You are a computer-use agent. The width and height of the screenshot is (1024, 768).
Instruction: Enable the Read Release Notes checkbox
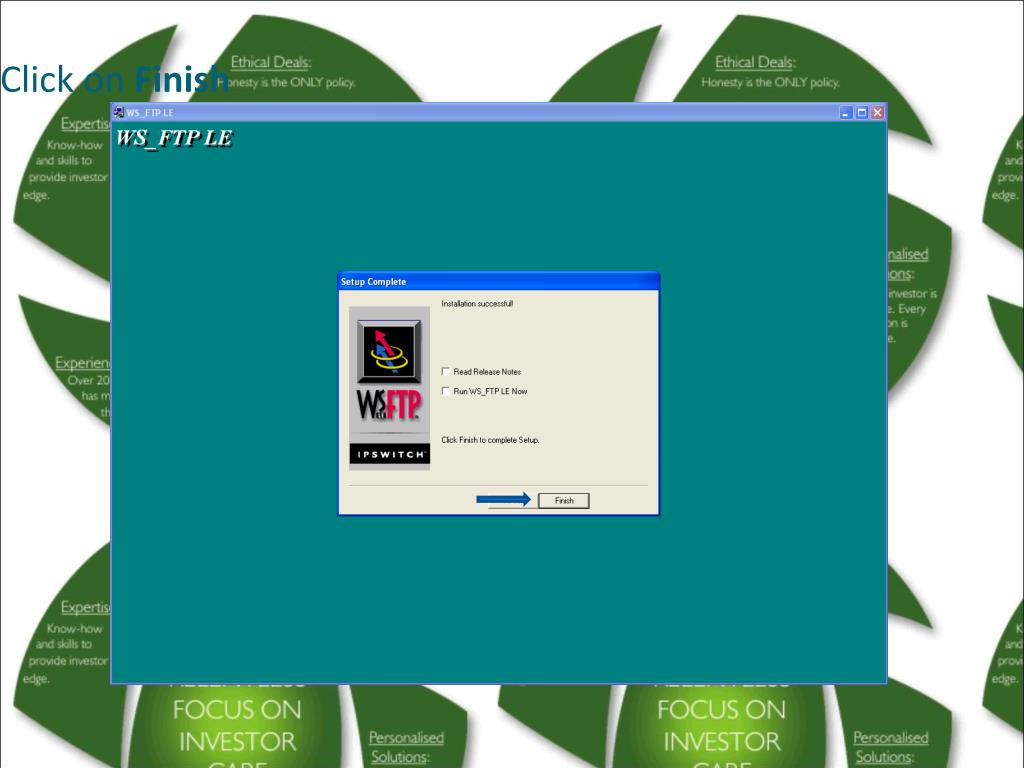pyautogui.click(x=445, y=372)
